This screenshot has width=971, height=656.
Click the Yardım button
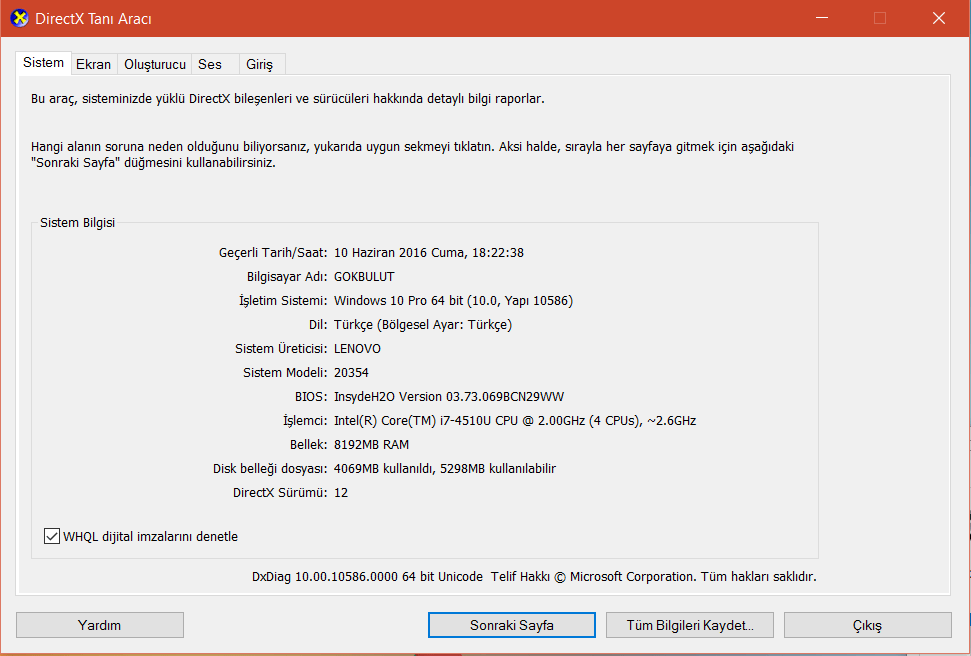point(100,625)
